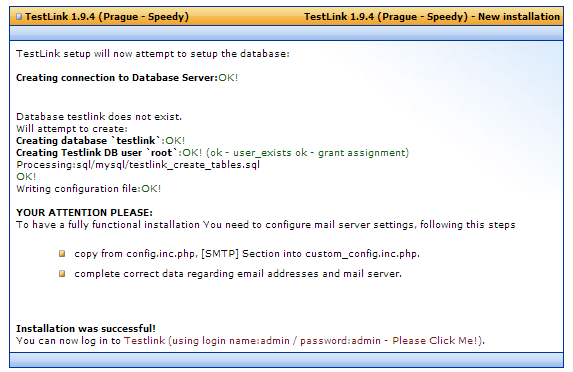Click the 'TestLink 1.9.4 (Prague - Speedy)' left header title
This screenshot has height=372, width=573.
coord(107,17)
